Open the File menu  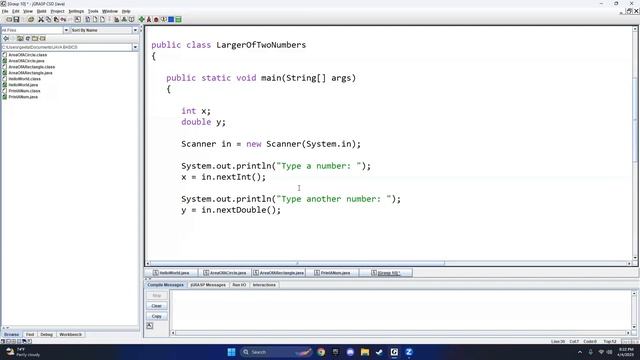5,11
